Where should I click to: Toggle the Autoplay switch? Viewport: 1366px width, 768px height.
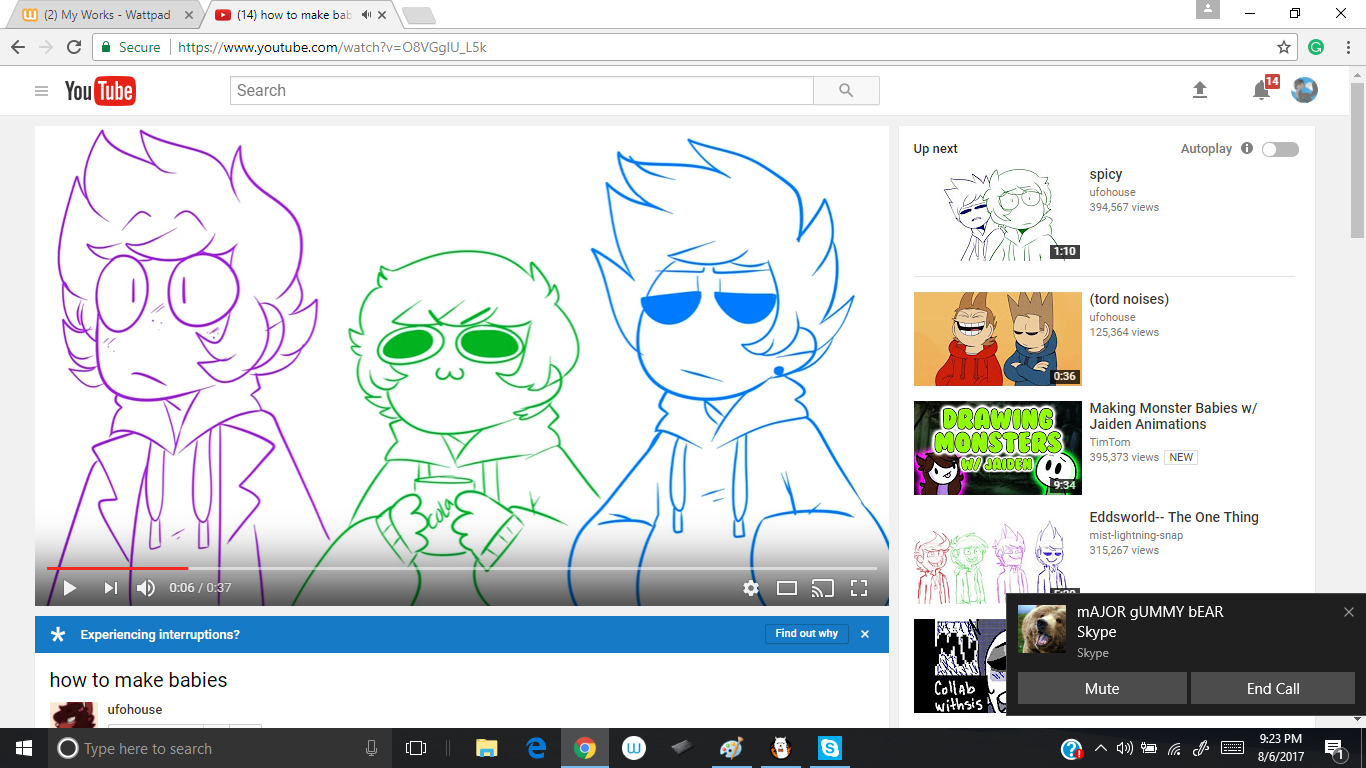coord(1280,149)
